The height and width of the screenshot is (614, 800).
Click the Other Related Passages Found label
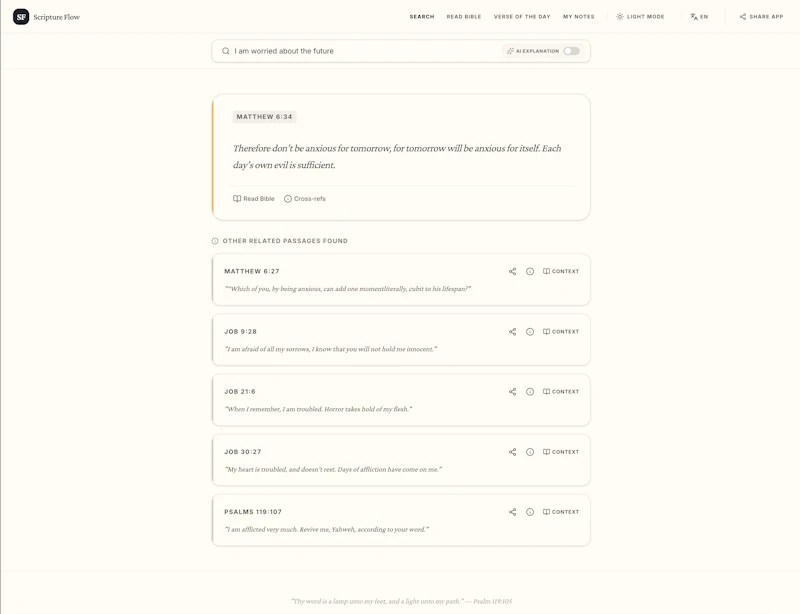tap(285, 241)
